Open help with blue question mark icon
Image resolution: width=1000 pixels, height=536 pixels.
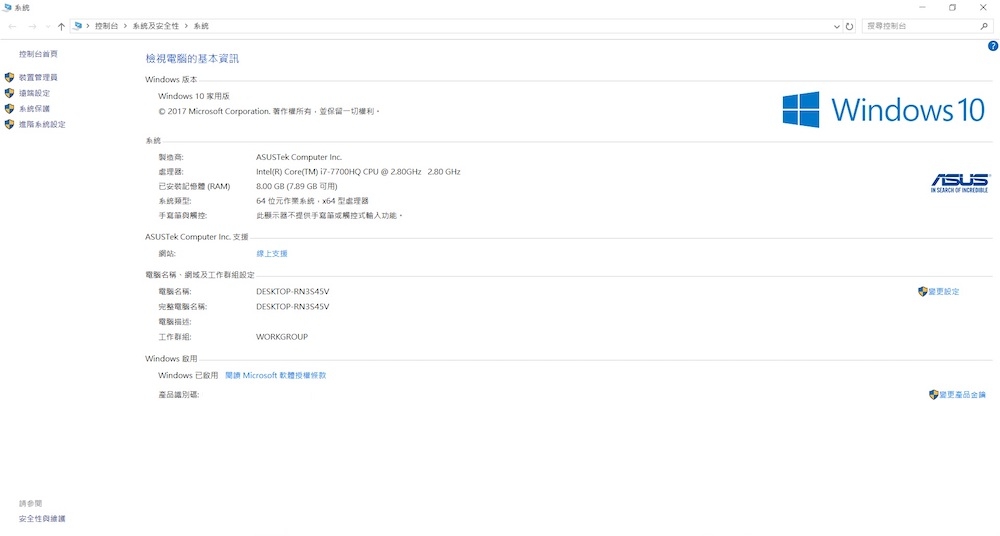click(993, 46)
